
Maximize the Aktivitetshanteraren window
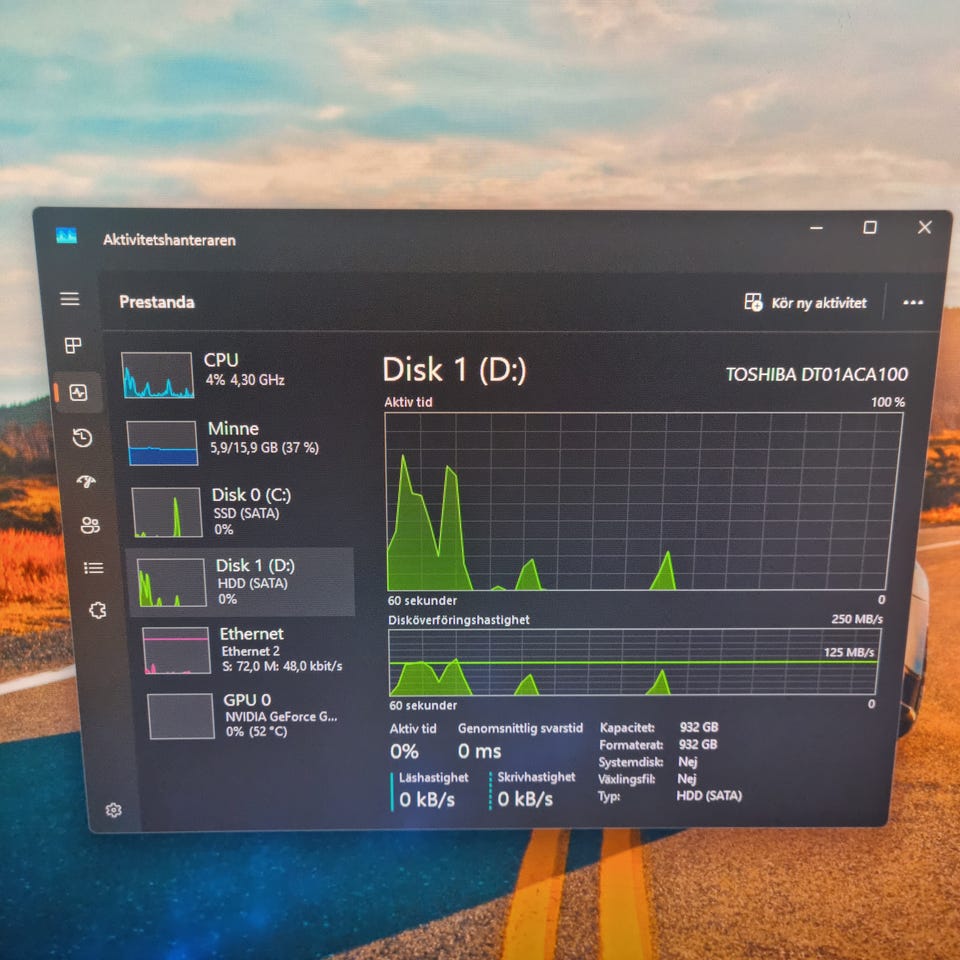(870, 228)
